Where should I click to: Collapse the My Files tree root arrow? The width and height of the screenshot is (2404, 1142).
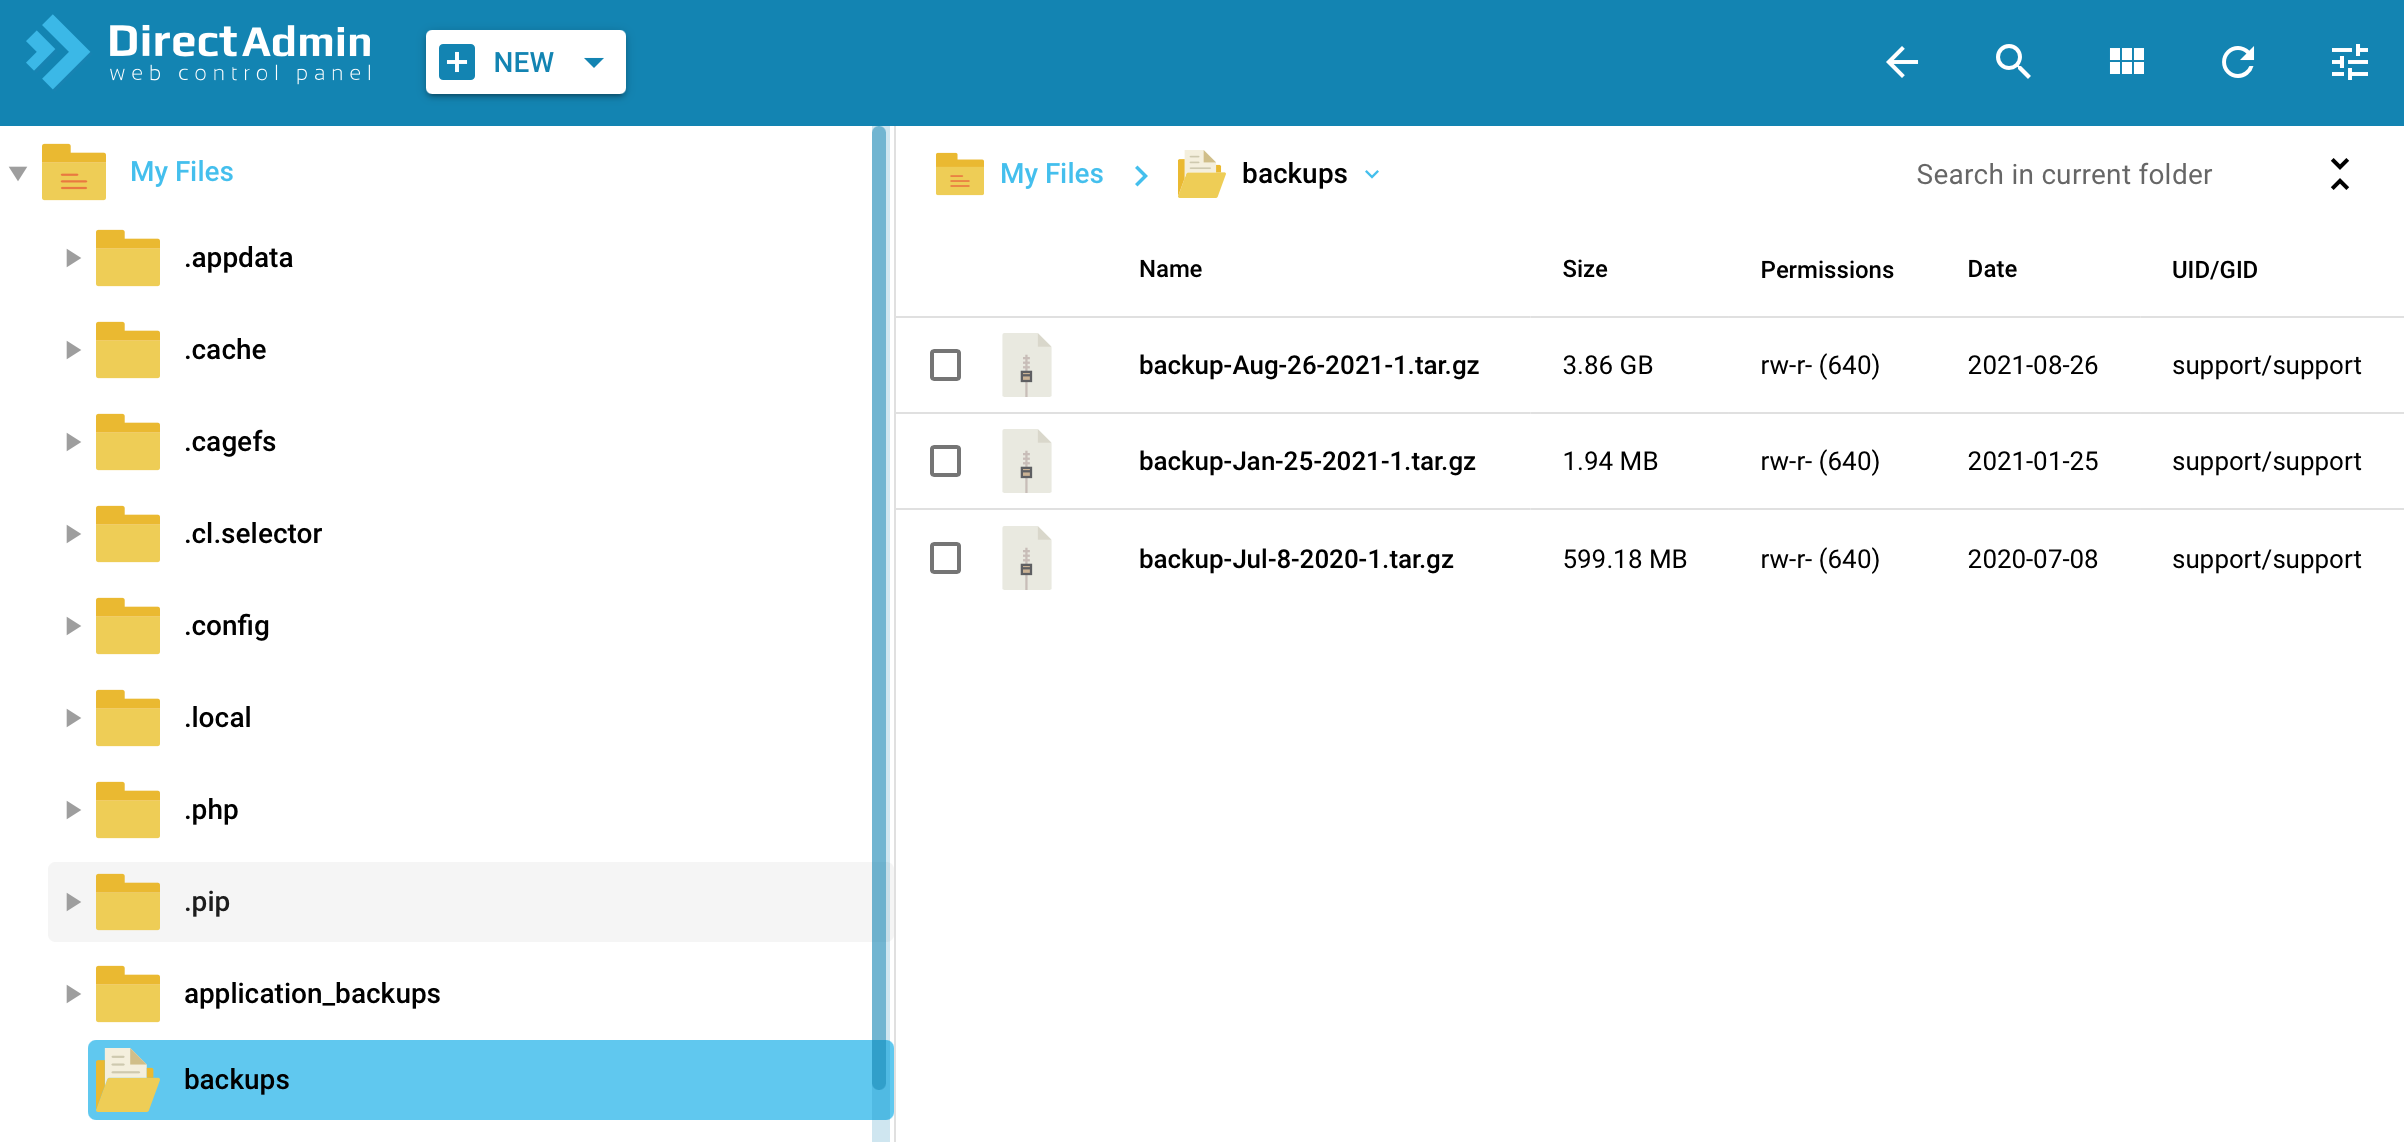(18, 173)
